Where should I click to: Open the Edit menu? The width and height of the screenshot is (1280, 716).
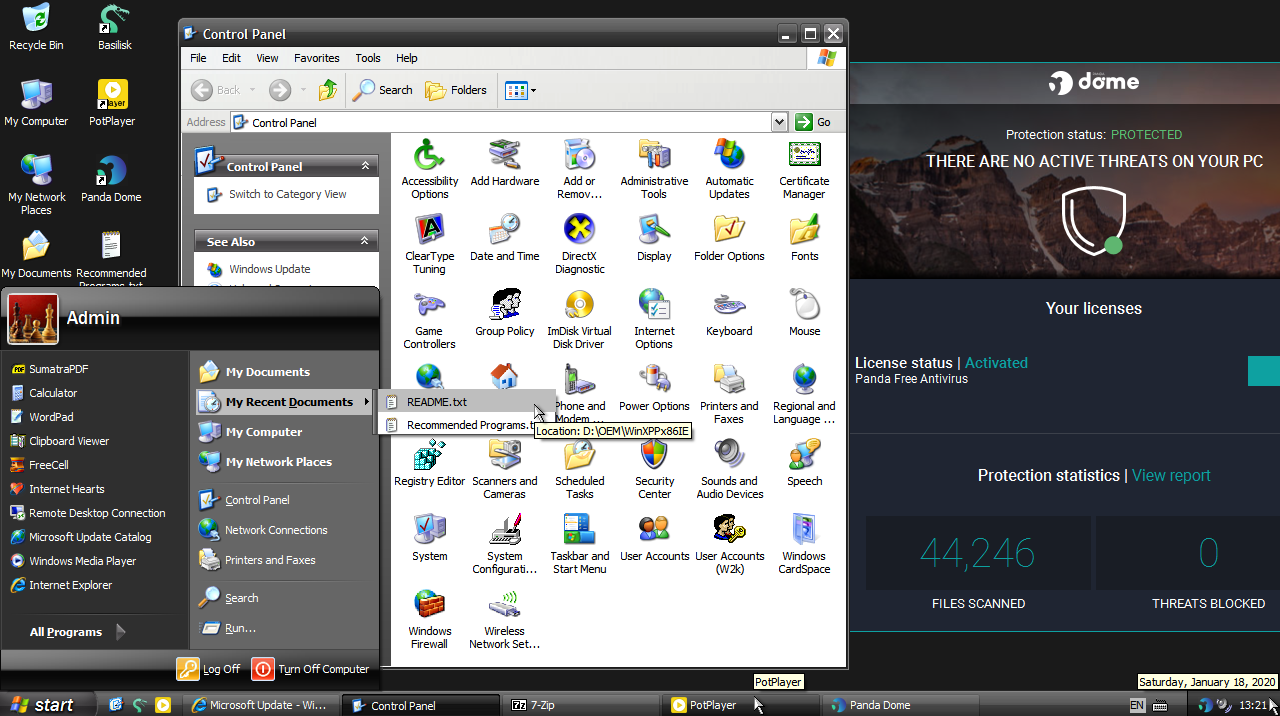pos(231,58)
